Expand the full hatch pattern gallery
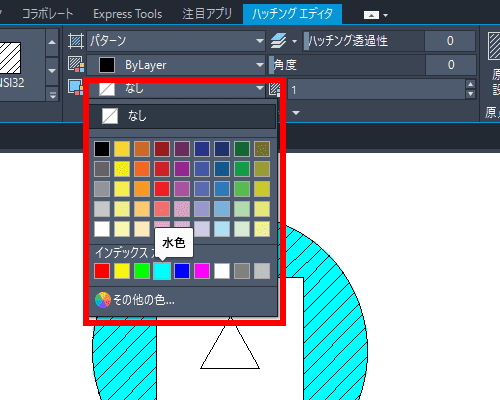This screenshot has height=400, width=500. (52, 95)
